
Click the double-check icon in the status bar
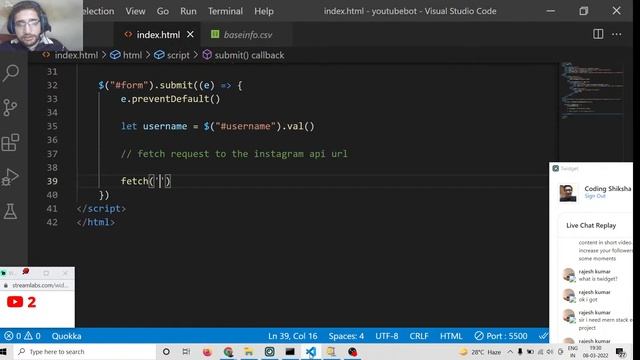coord(543,336)
